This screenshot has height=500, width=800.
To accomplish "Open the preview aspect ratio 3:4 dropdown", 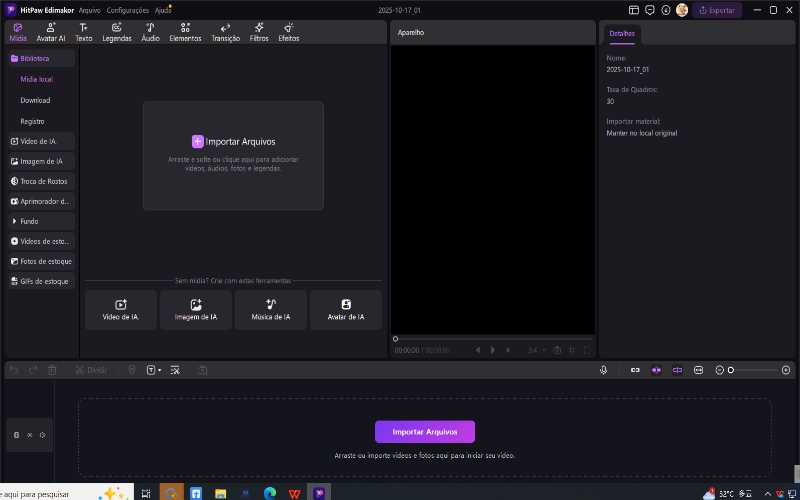I will (x=535, y=350).
